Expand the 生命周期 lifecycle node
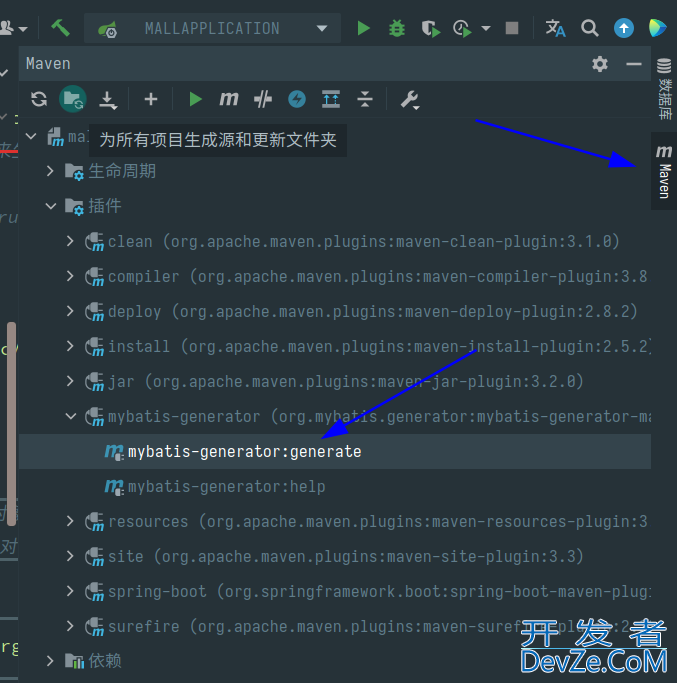This screenshot has width=677, height=683. point(50,171)
